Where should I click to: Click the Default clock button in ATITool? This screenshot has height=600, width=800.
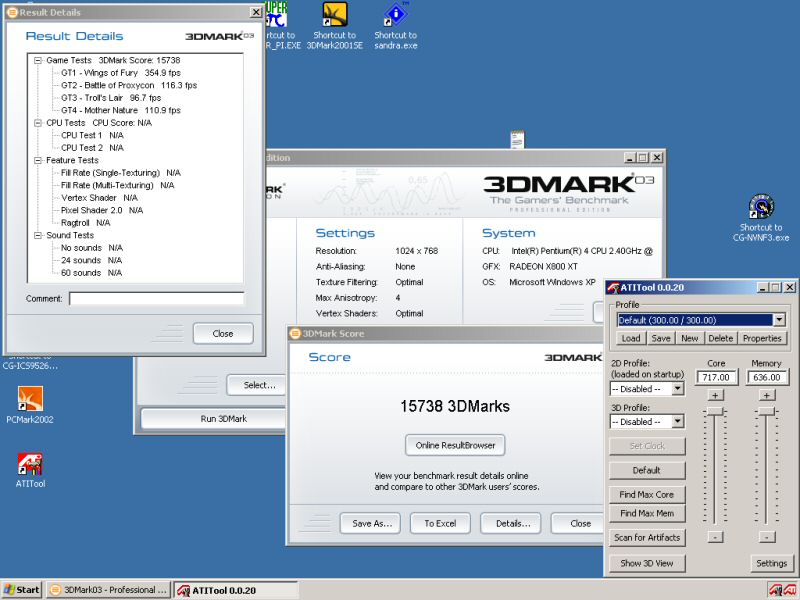(x=647, y=470)
